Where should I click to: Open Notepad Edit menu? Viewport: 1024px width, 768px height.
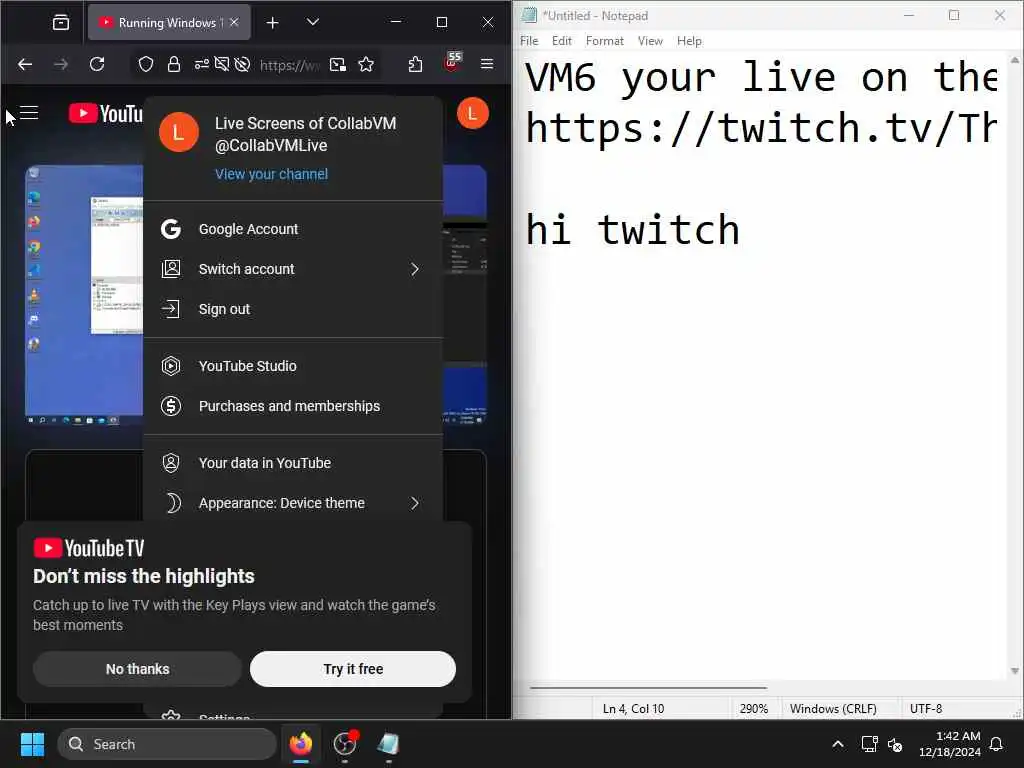tap(562, 40)
